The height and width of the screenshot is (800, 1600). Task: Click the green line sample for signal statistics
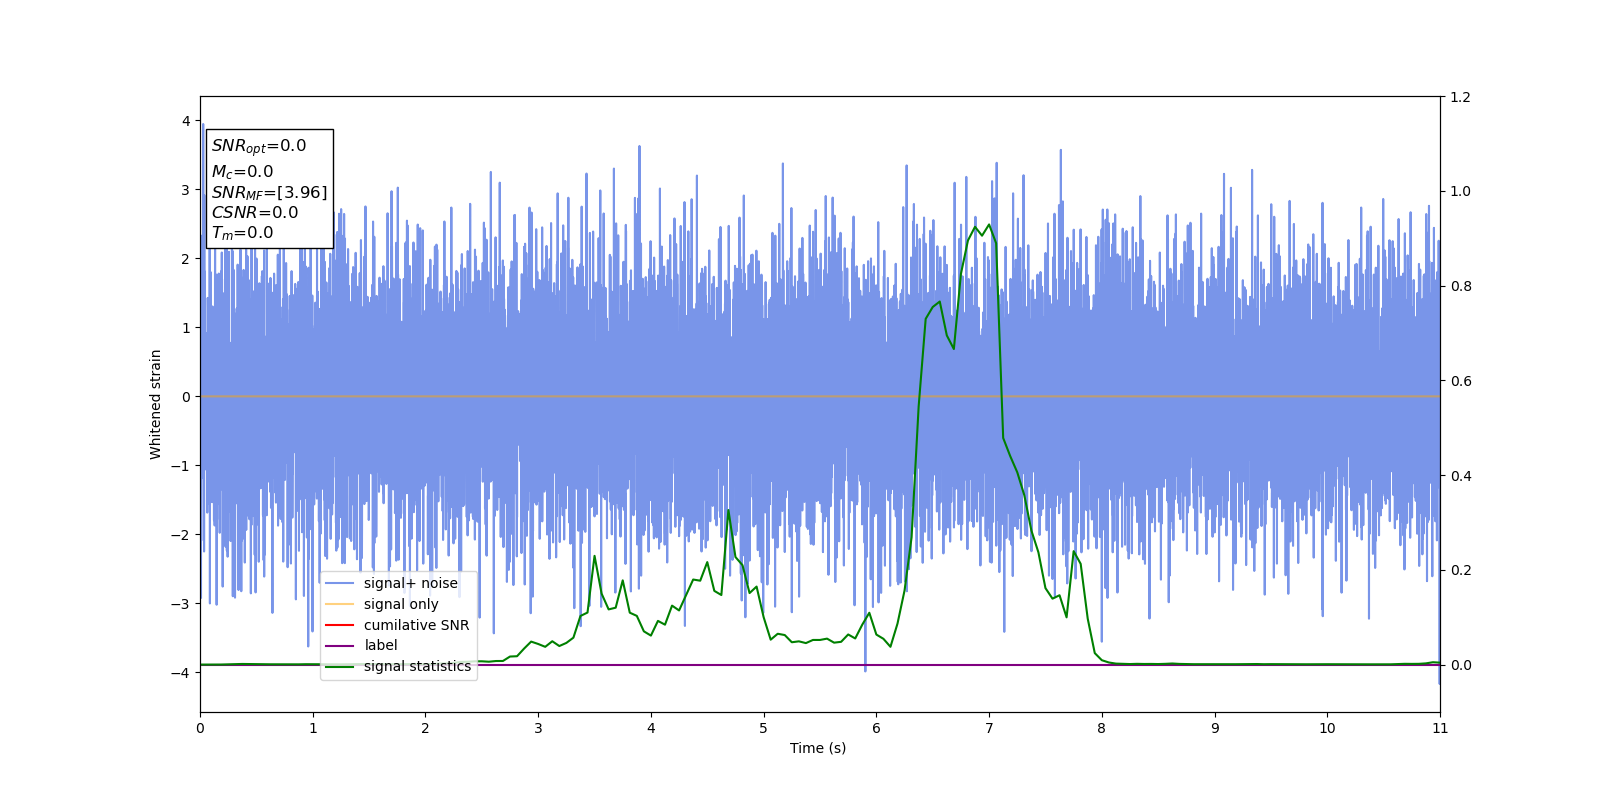pos(340,666)
